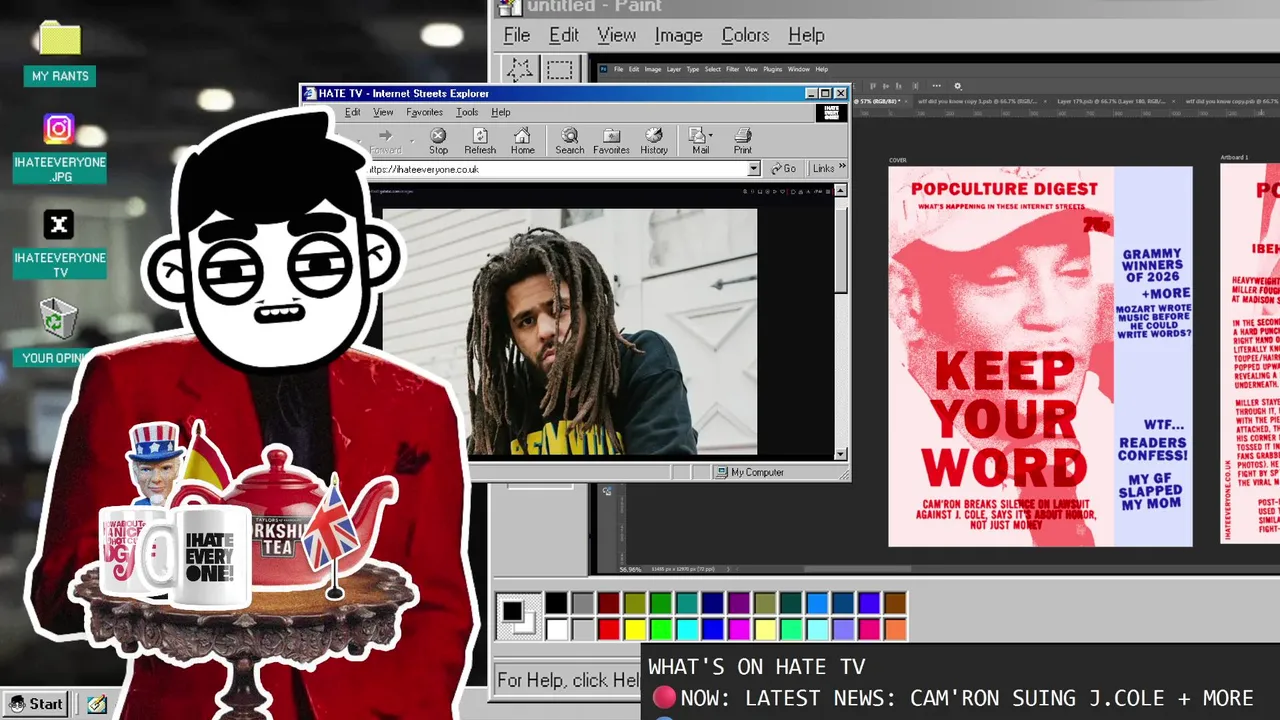Click the HATE brand logo in browser corner

[830, 113]
